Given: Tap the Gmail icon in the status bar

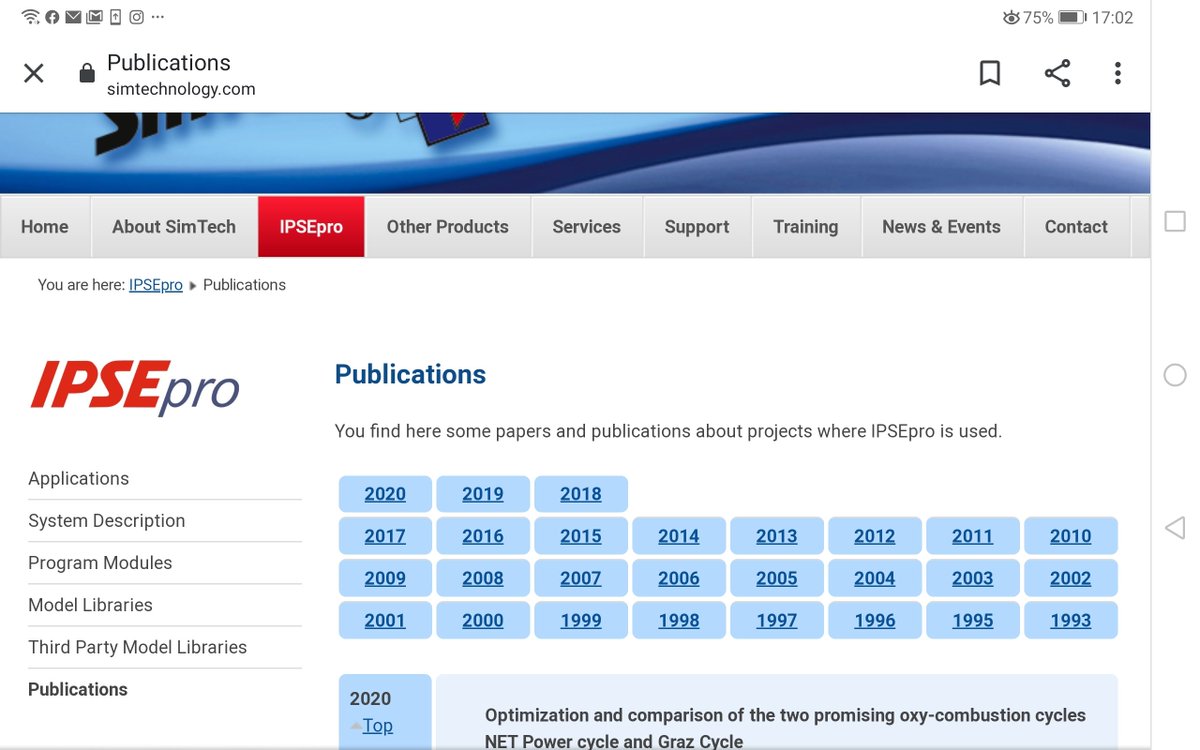Looking at the screenshot, I should coord(95,16).
